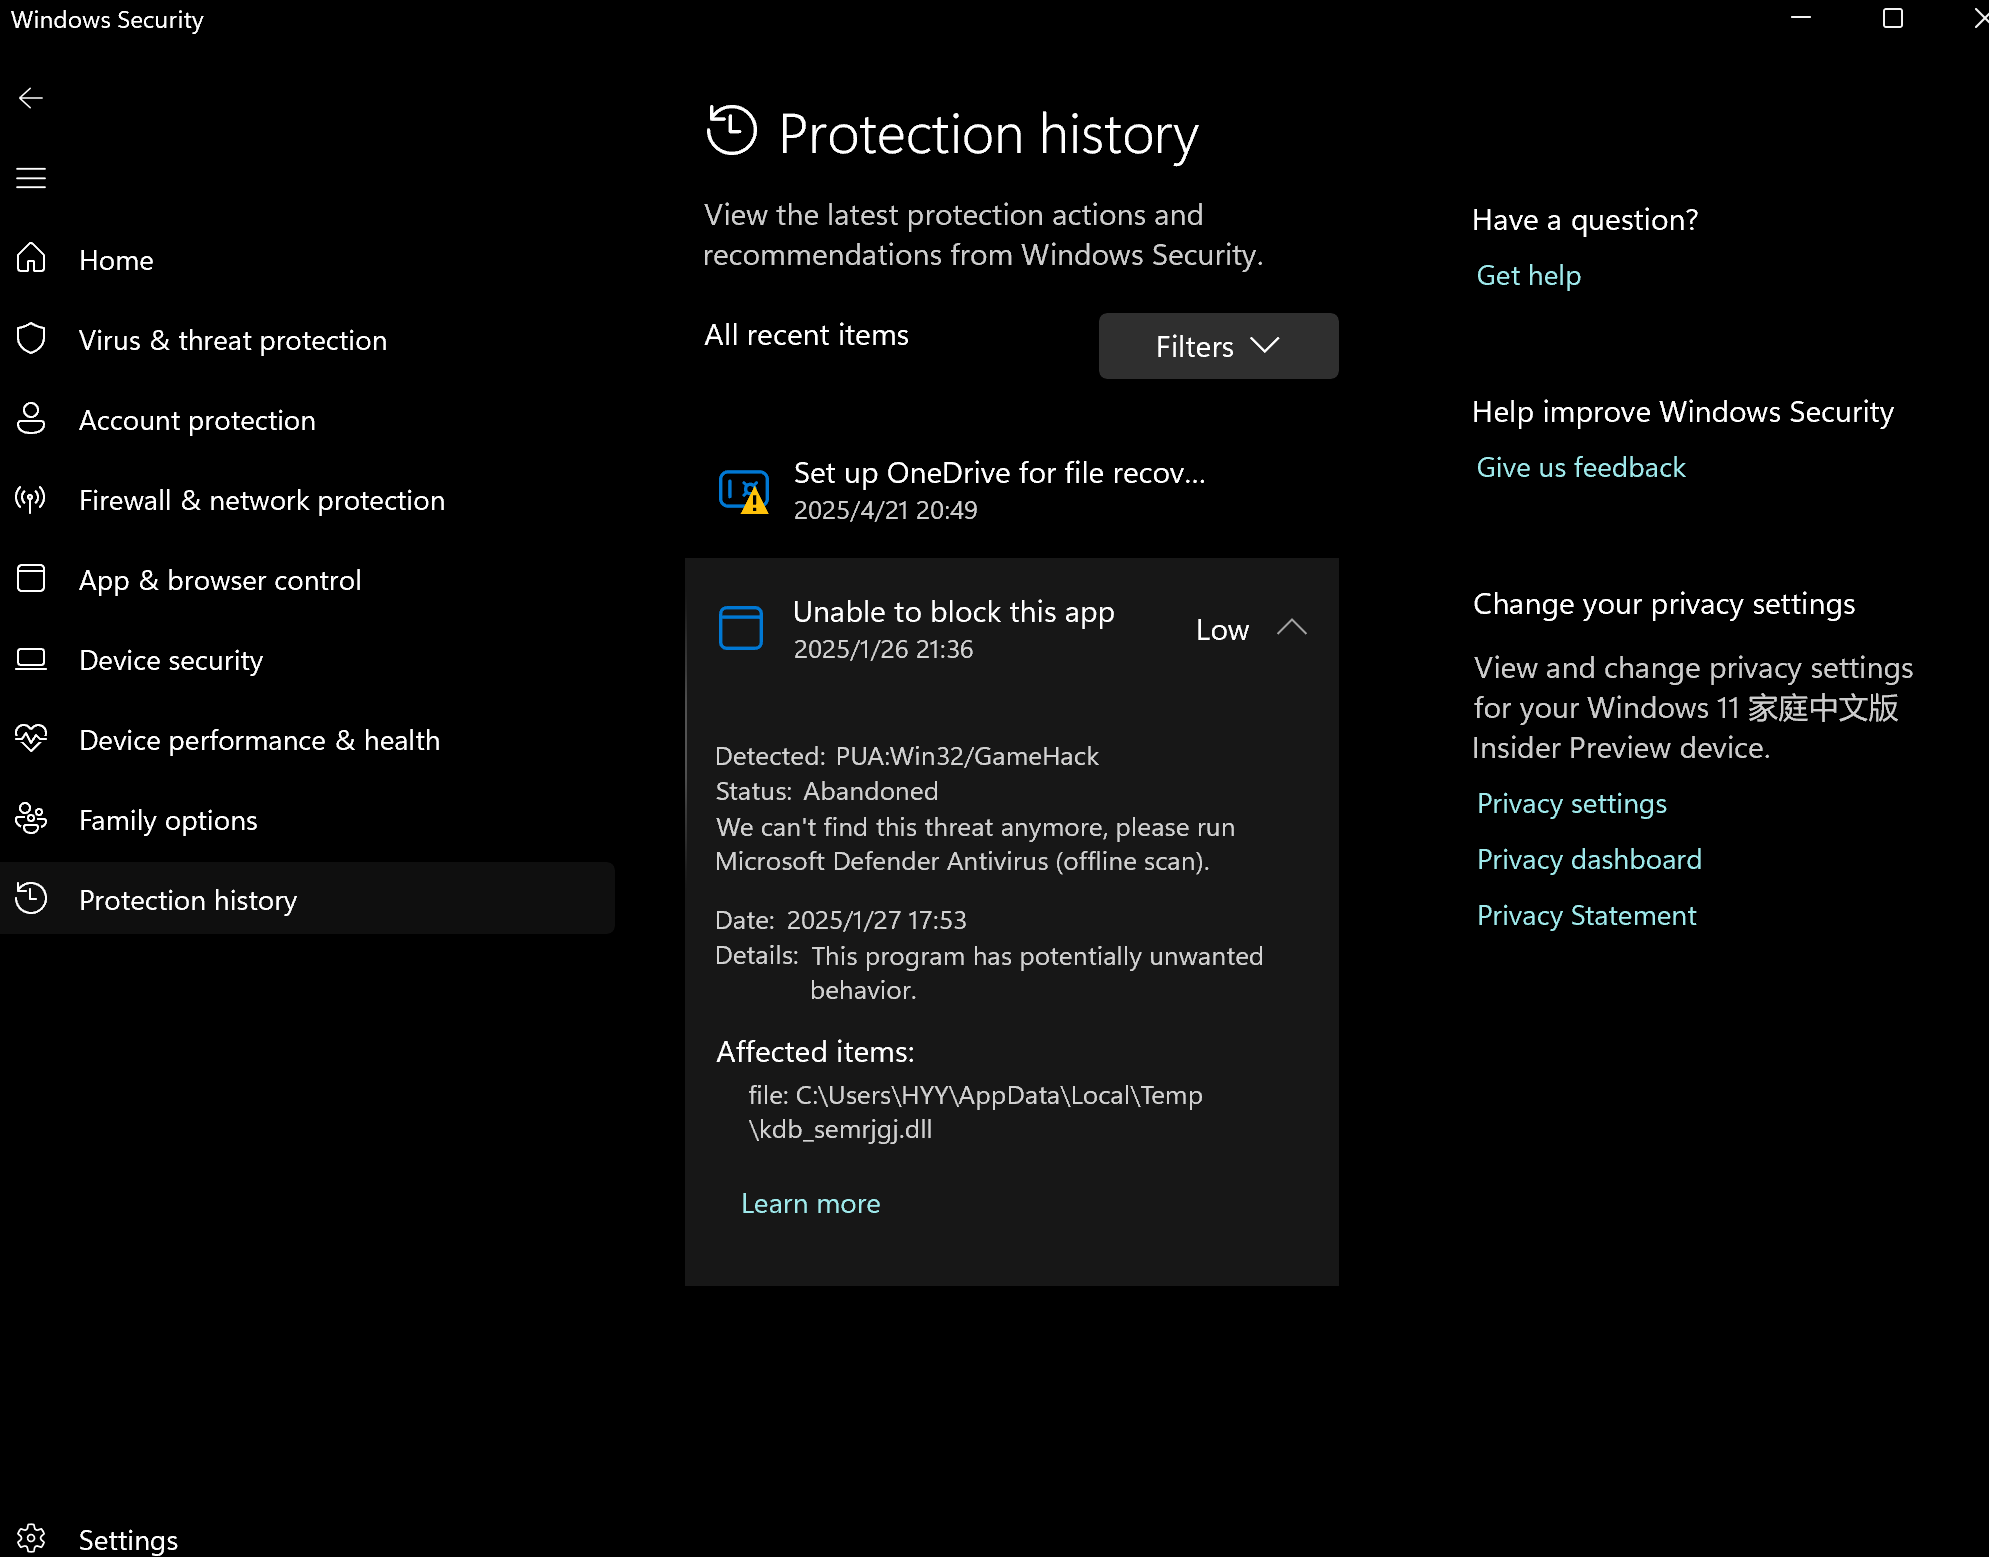Open Home from the sidebar
The width and height of the screenshot is (1989, 1557).
pyautogui.click(x=116, y=260)
